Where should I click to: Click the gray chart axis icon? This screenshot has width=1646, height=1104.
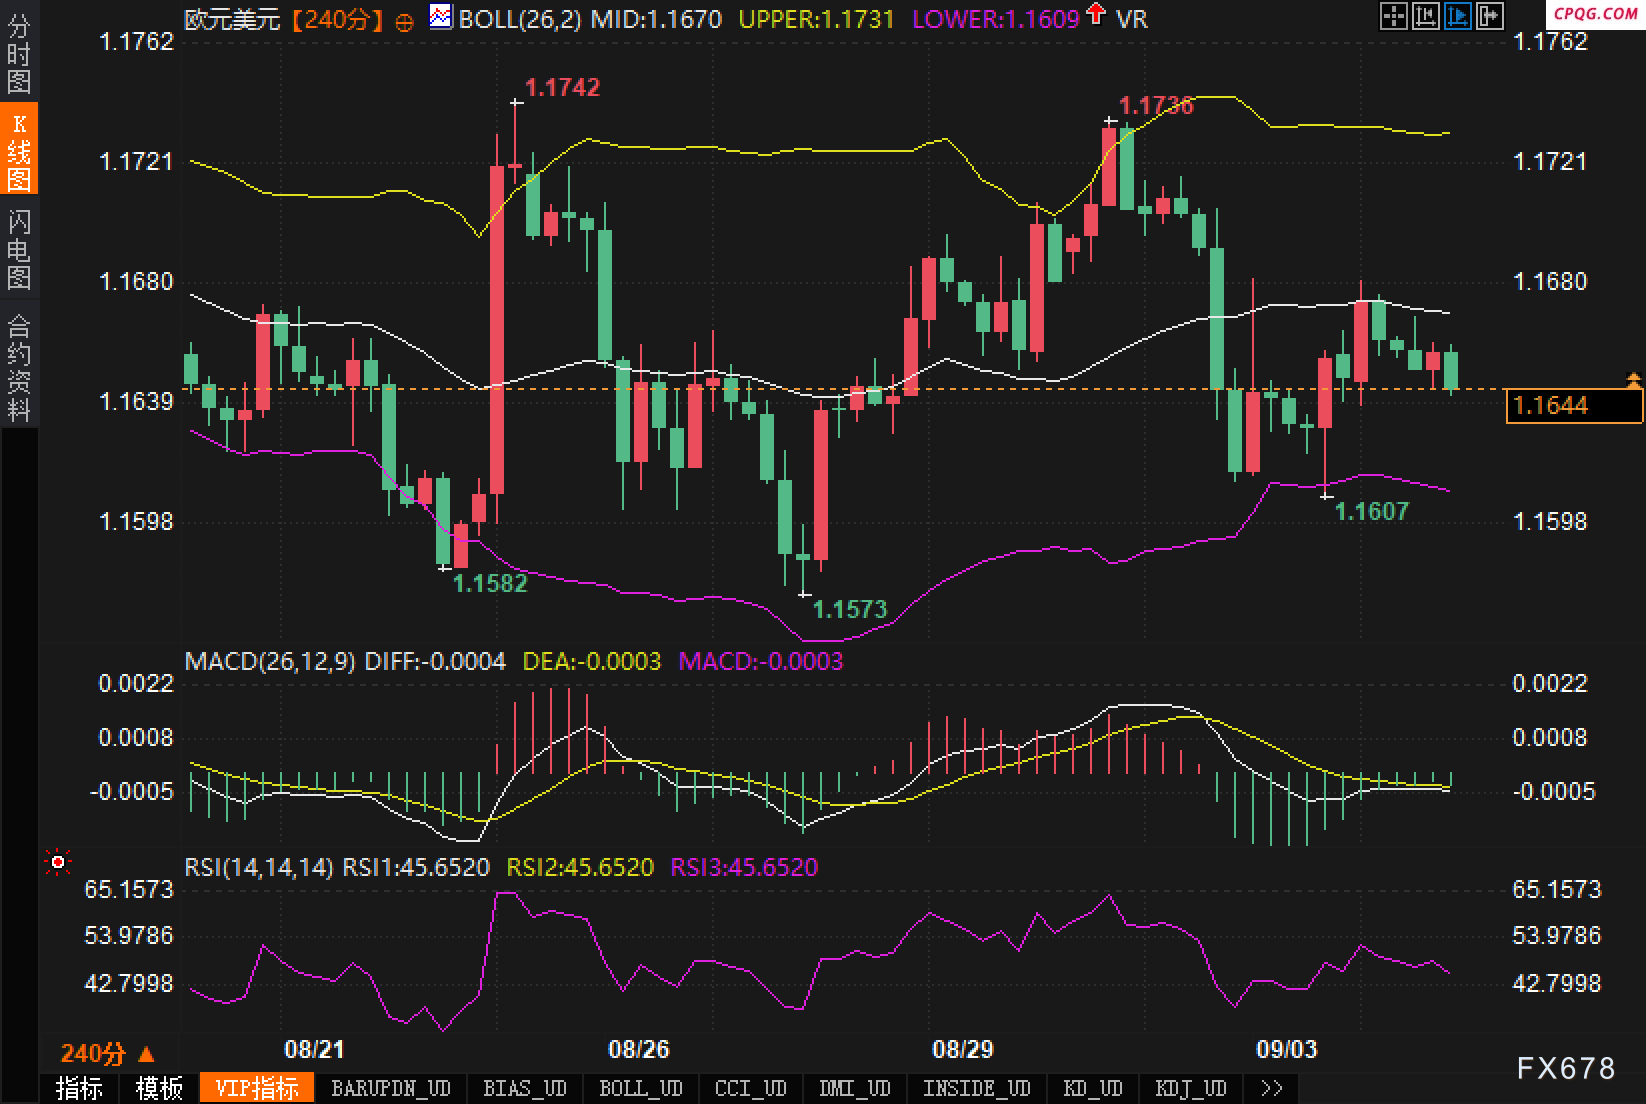[x=1425, y=16]
